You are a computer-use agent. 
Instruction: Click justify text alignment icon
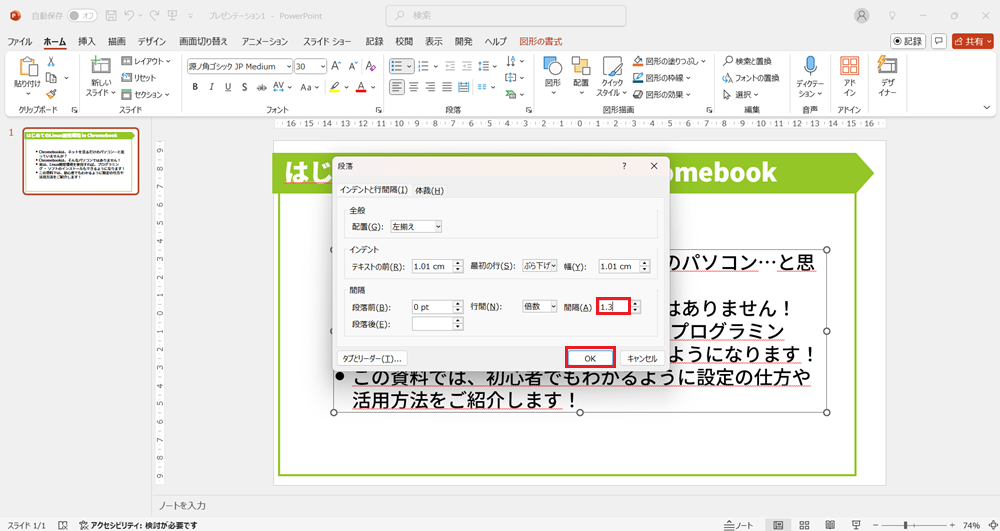[447, 86]
